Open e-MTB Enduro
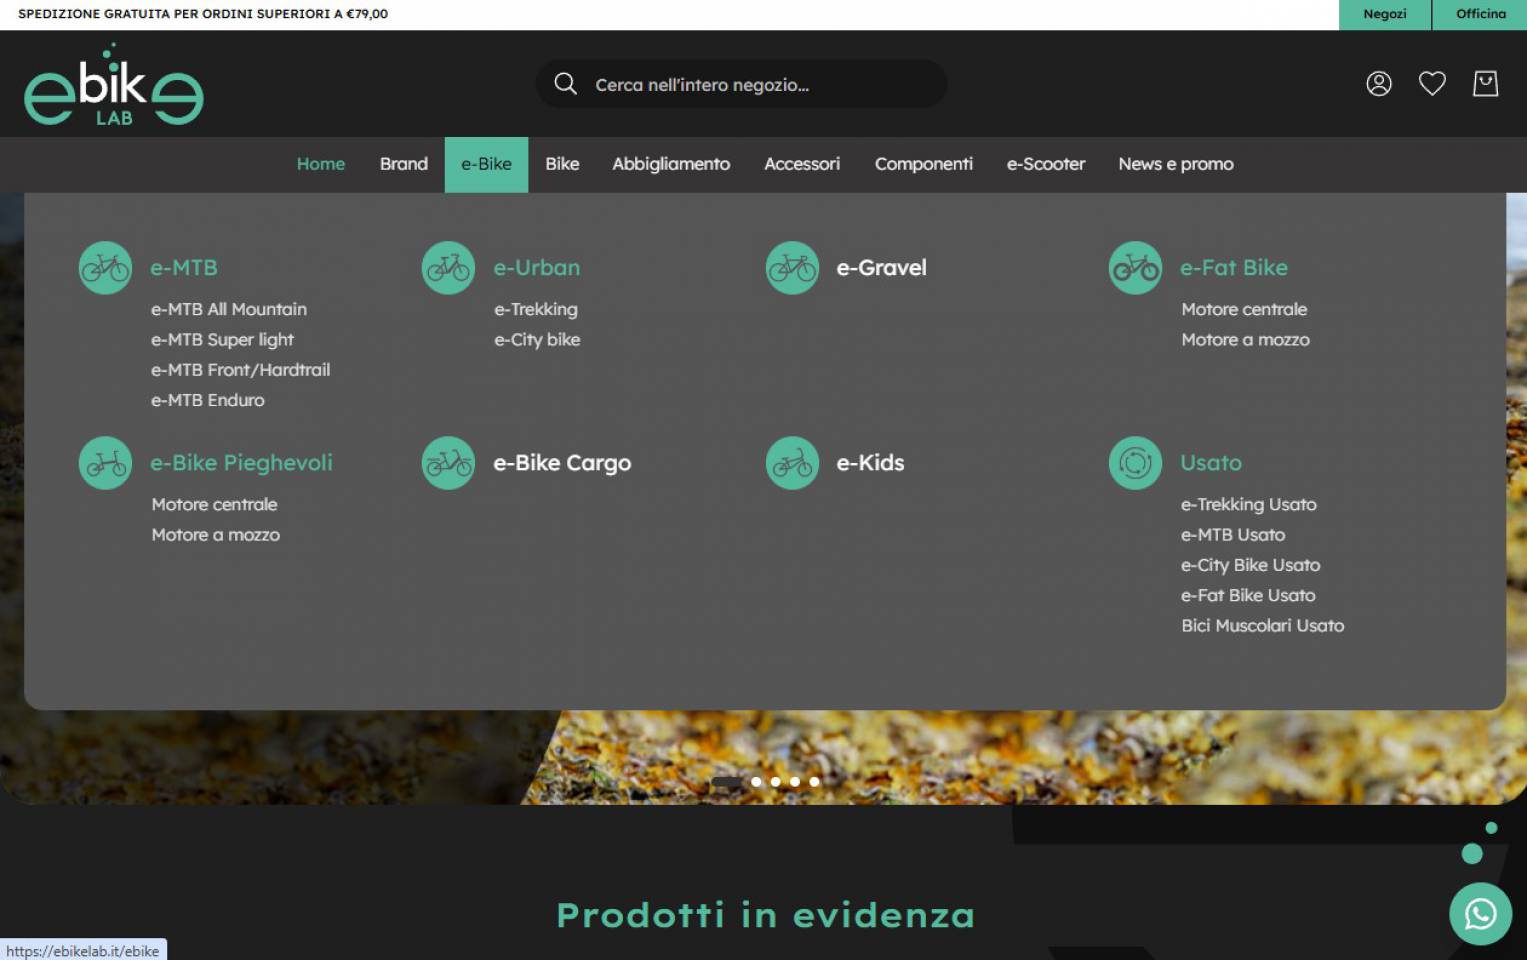1527x960 pixels. [x=208, y=400]
